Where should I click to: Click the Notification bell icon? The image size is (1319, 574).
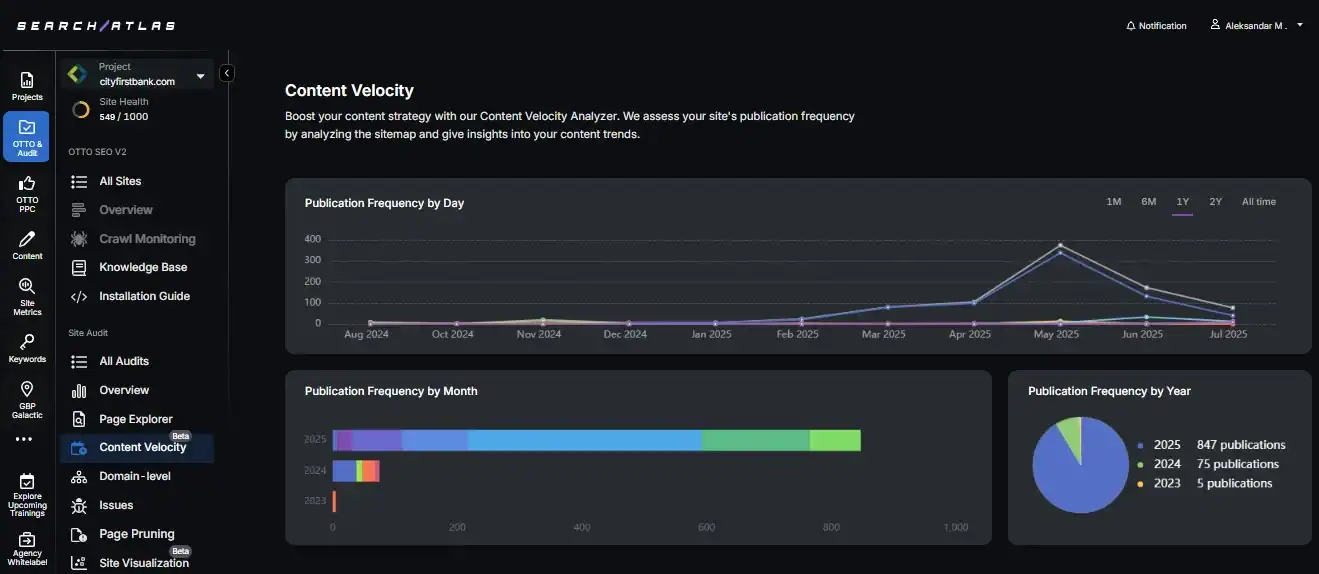[x=1131, y=26]
